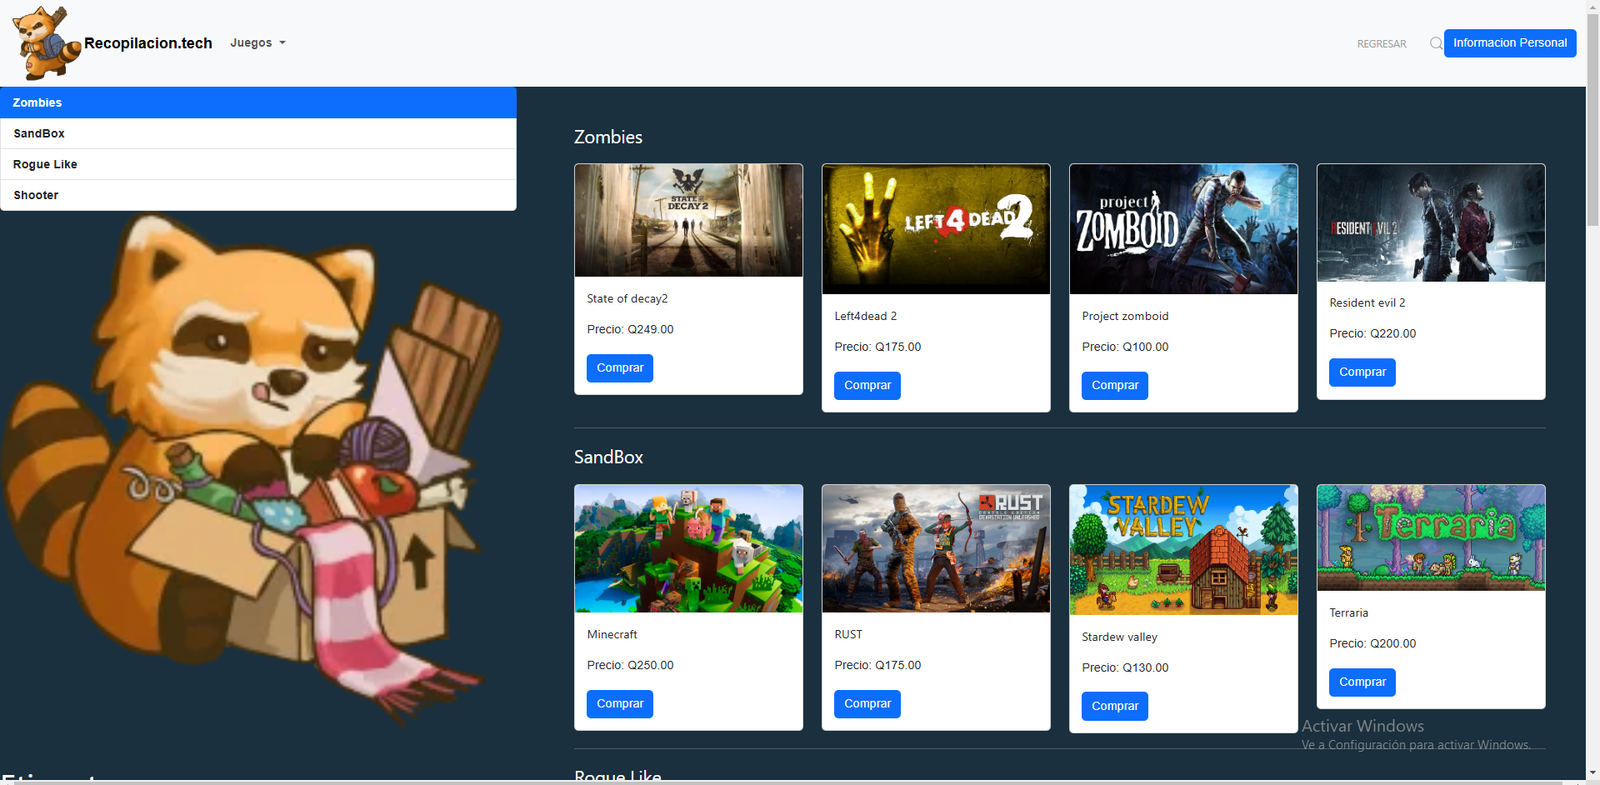This screenshot has width=1600, height=785.
Task: Click the Stardew Valley cover image
Action: tap(1184, 550)
